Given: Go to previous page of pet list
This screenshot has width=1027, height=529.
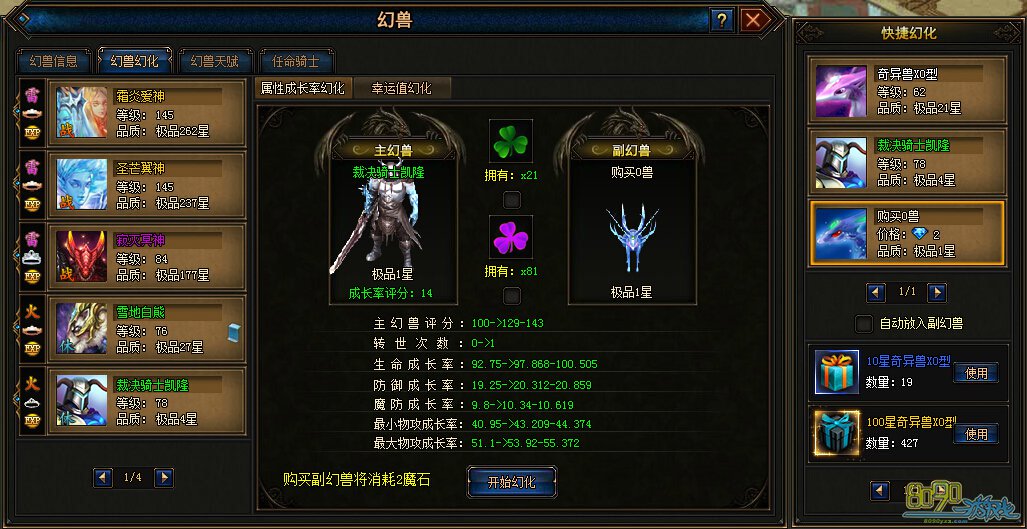Looking at the screenshot, I should coord(103,477).
